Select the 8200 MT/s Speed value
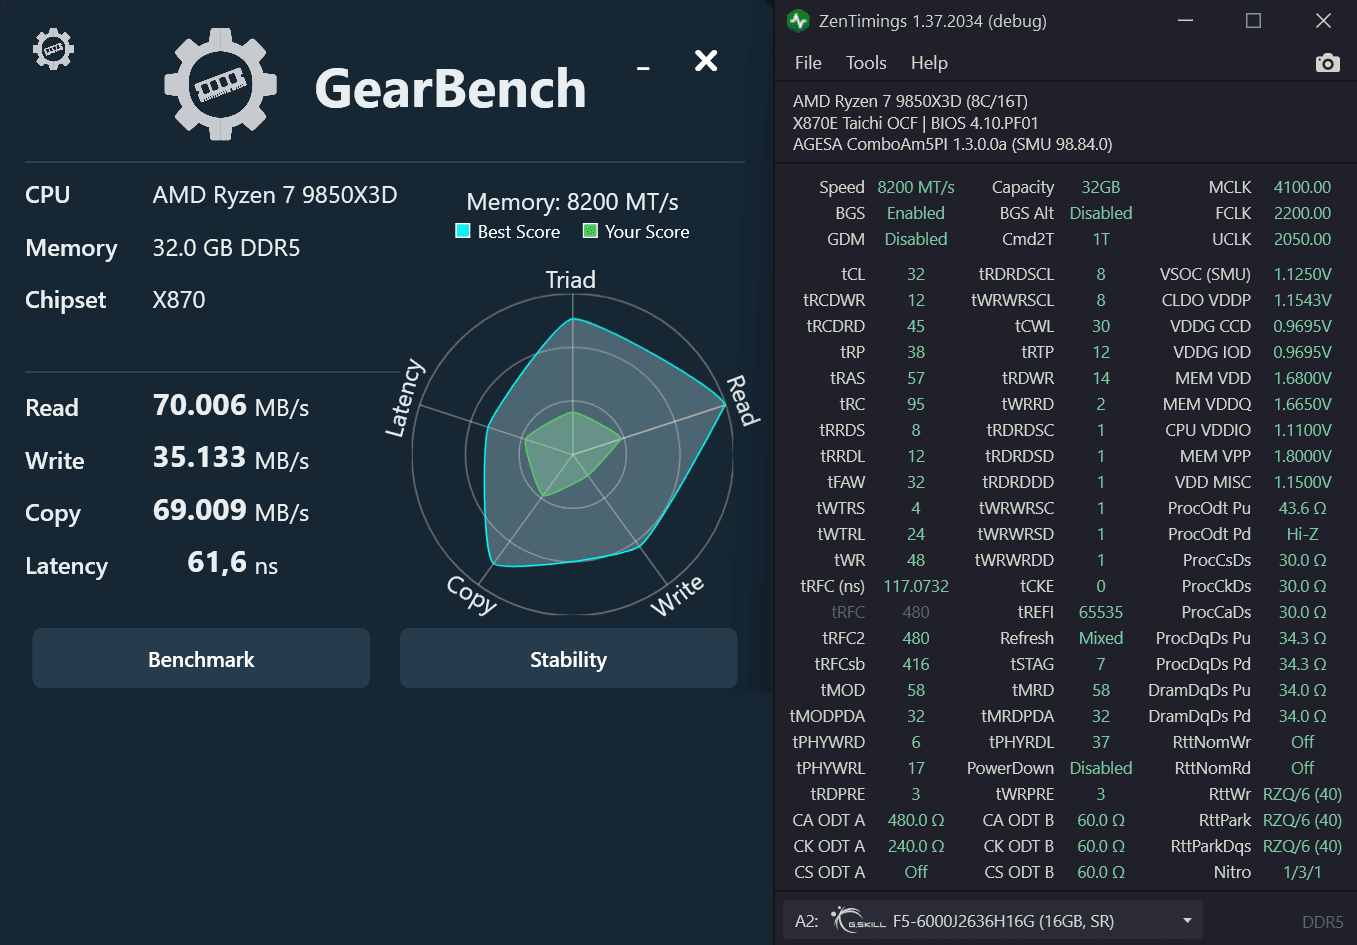The height and width of the screenshot is (945, 1357). (916, 186)
